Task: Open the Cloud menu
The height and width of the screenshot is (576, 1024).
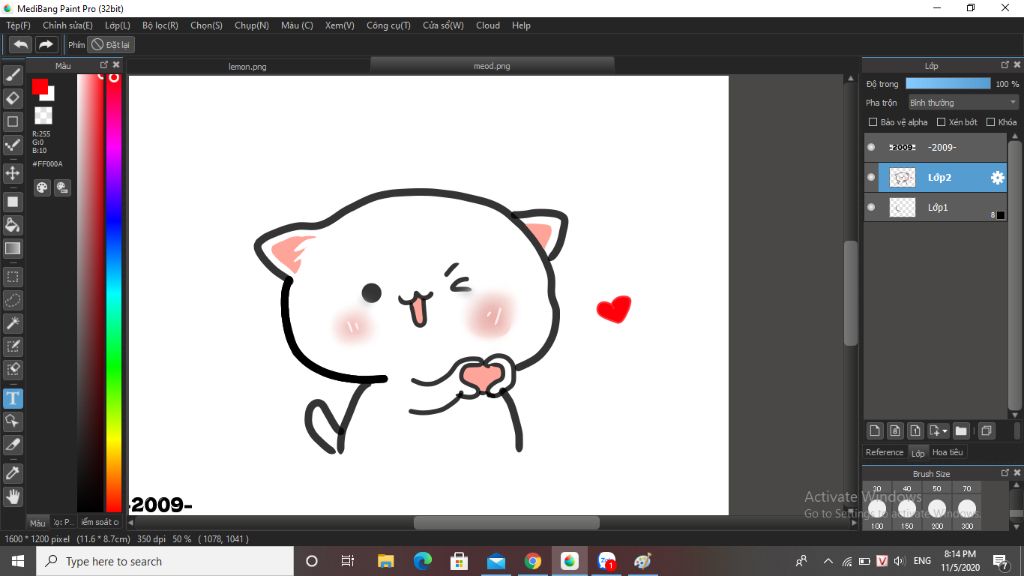Action: [488, 25]
